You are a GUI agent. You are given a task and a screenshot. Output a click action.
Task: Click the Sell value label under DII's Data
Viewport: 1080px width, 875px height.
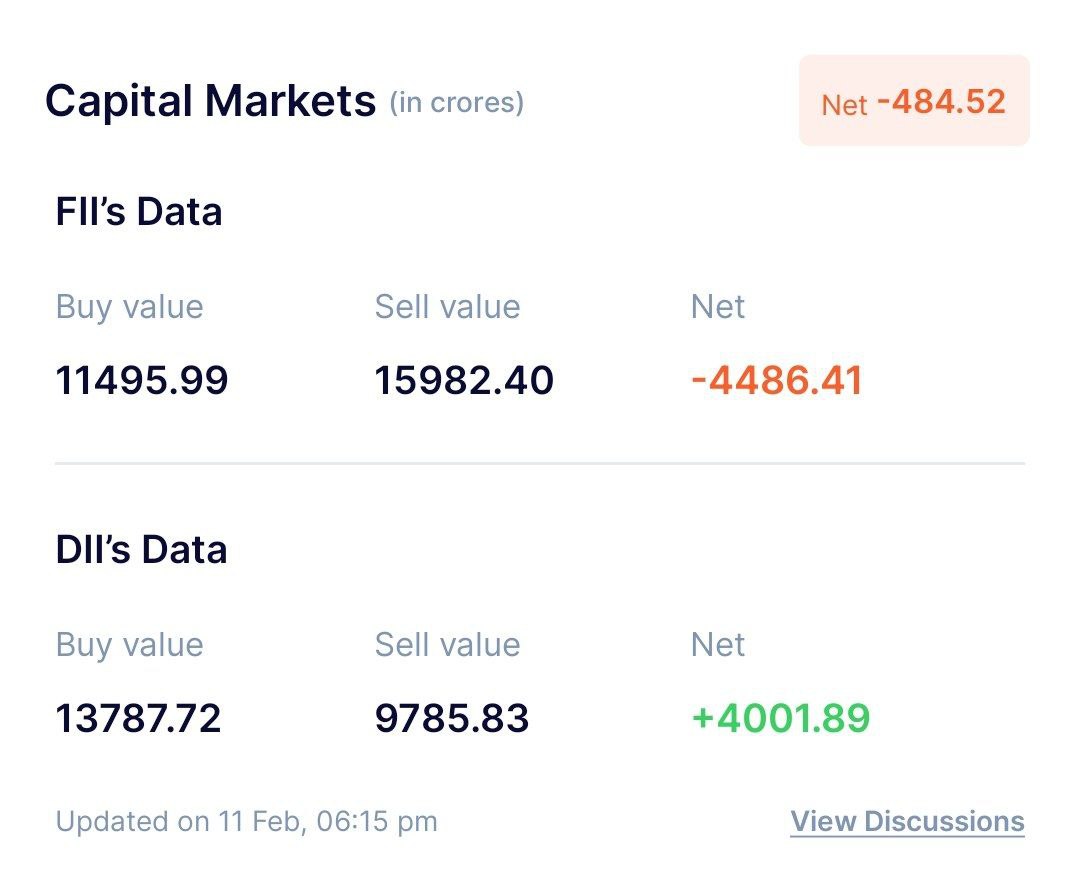tap(447, 644)
